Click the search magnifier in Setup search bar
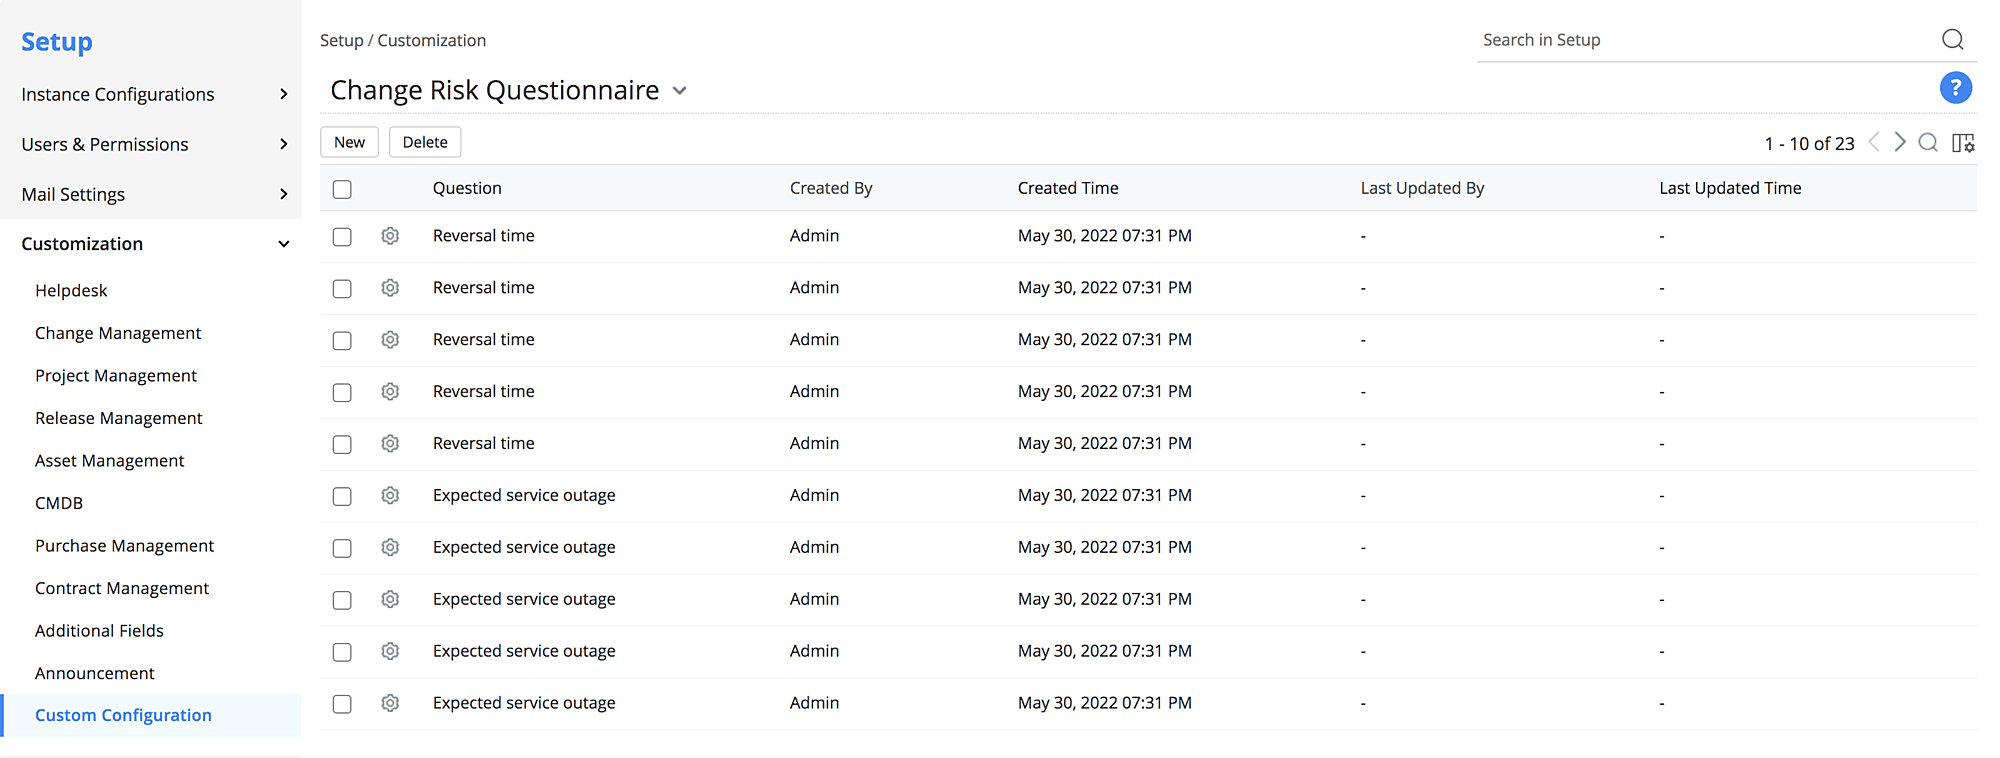Image resolution: width=2000 pixels, height=758 pixels. point(1952,40)
